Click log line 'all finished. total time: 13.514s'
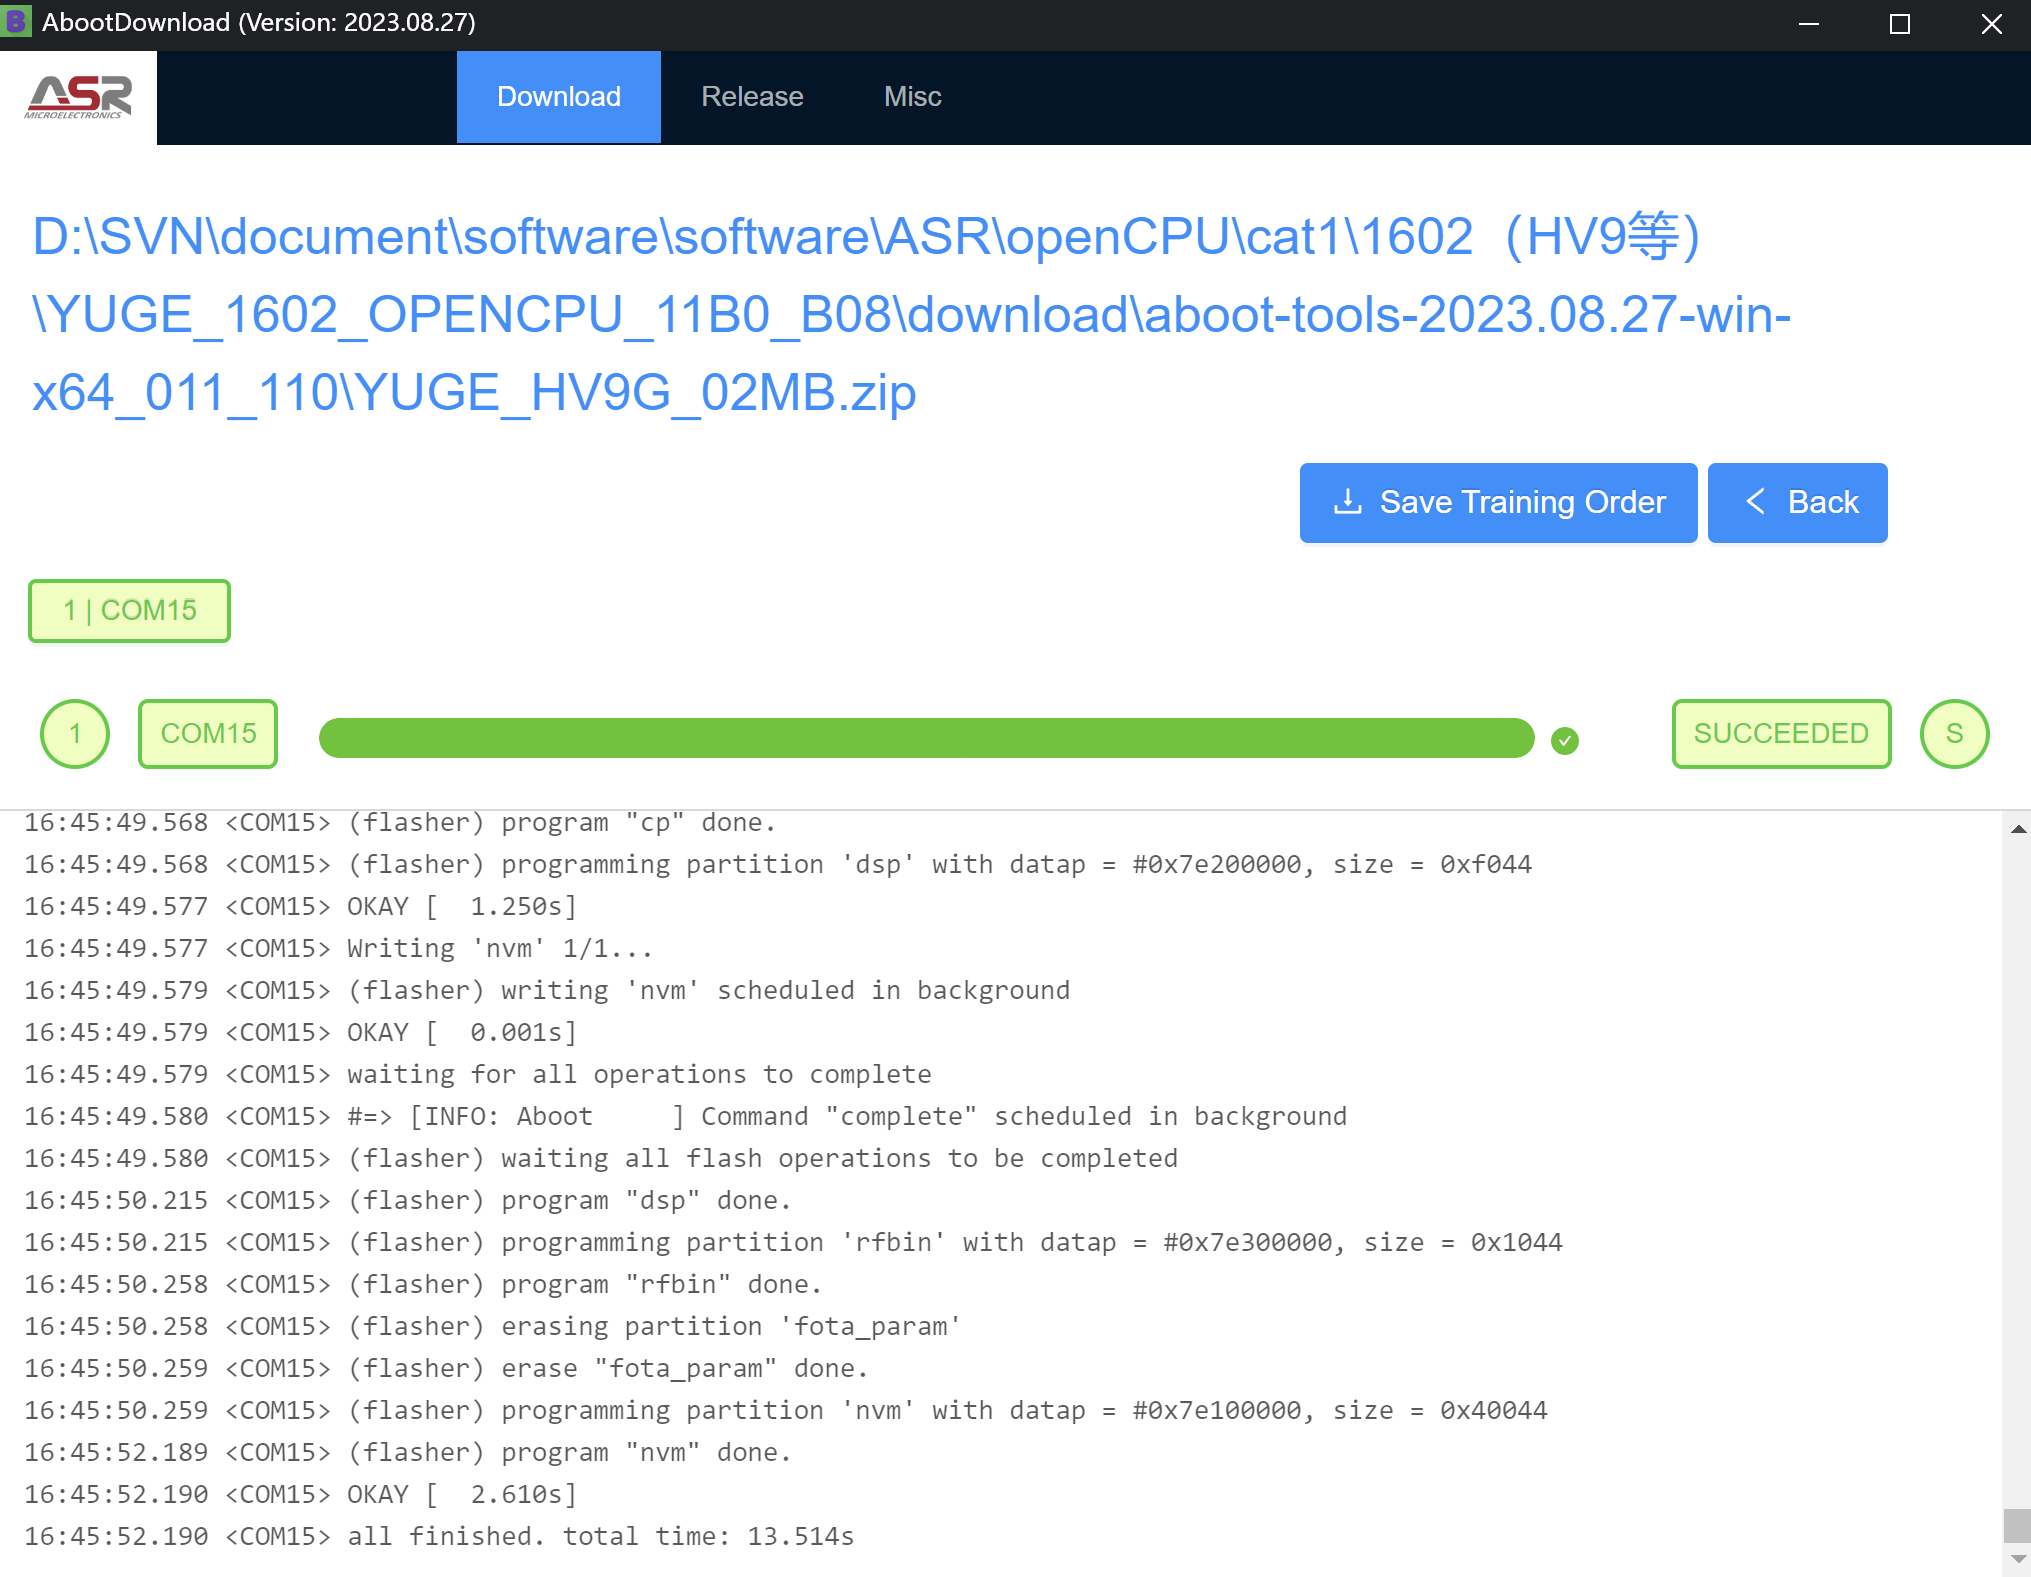 (439, 1536)
